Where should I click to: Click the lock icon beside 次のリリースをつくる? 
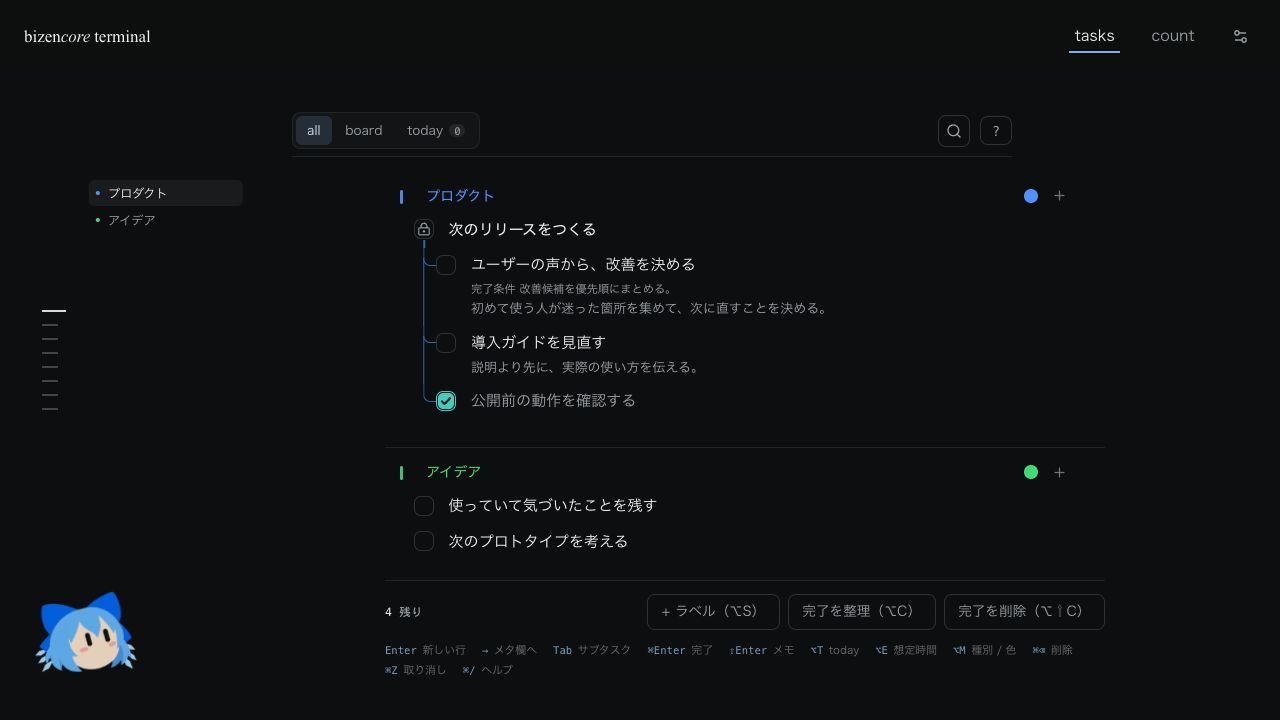424,230
